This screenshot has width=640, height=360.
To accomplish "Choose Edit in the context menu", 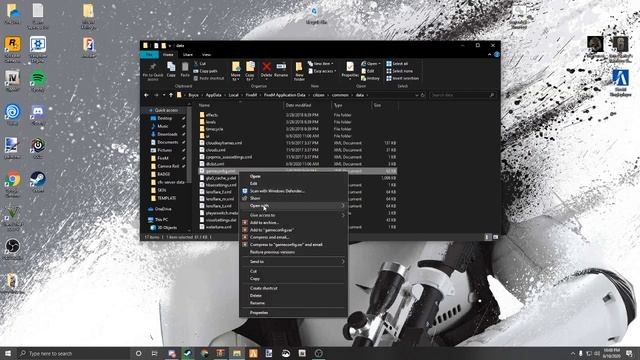I will click(253, 184).
